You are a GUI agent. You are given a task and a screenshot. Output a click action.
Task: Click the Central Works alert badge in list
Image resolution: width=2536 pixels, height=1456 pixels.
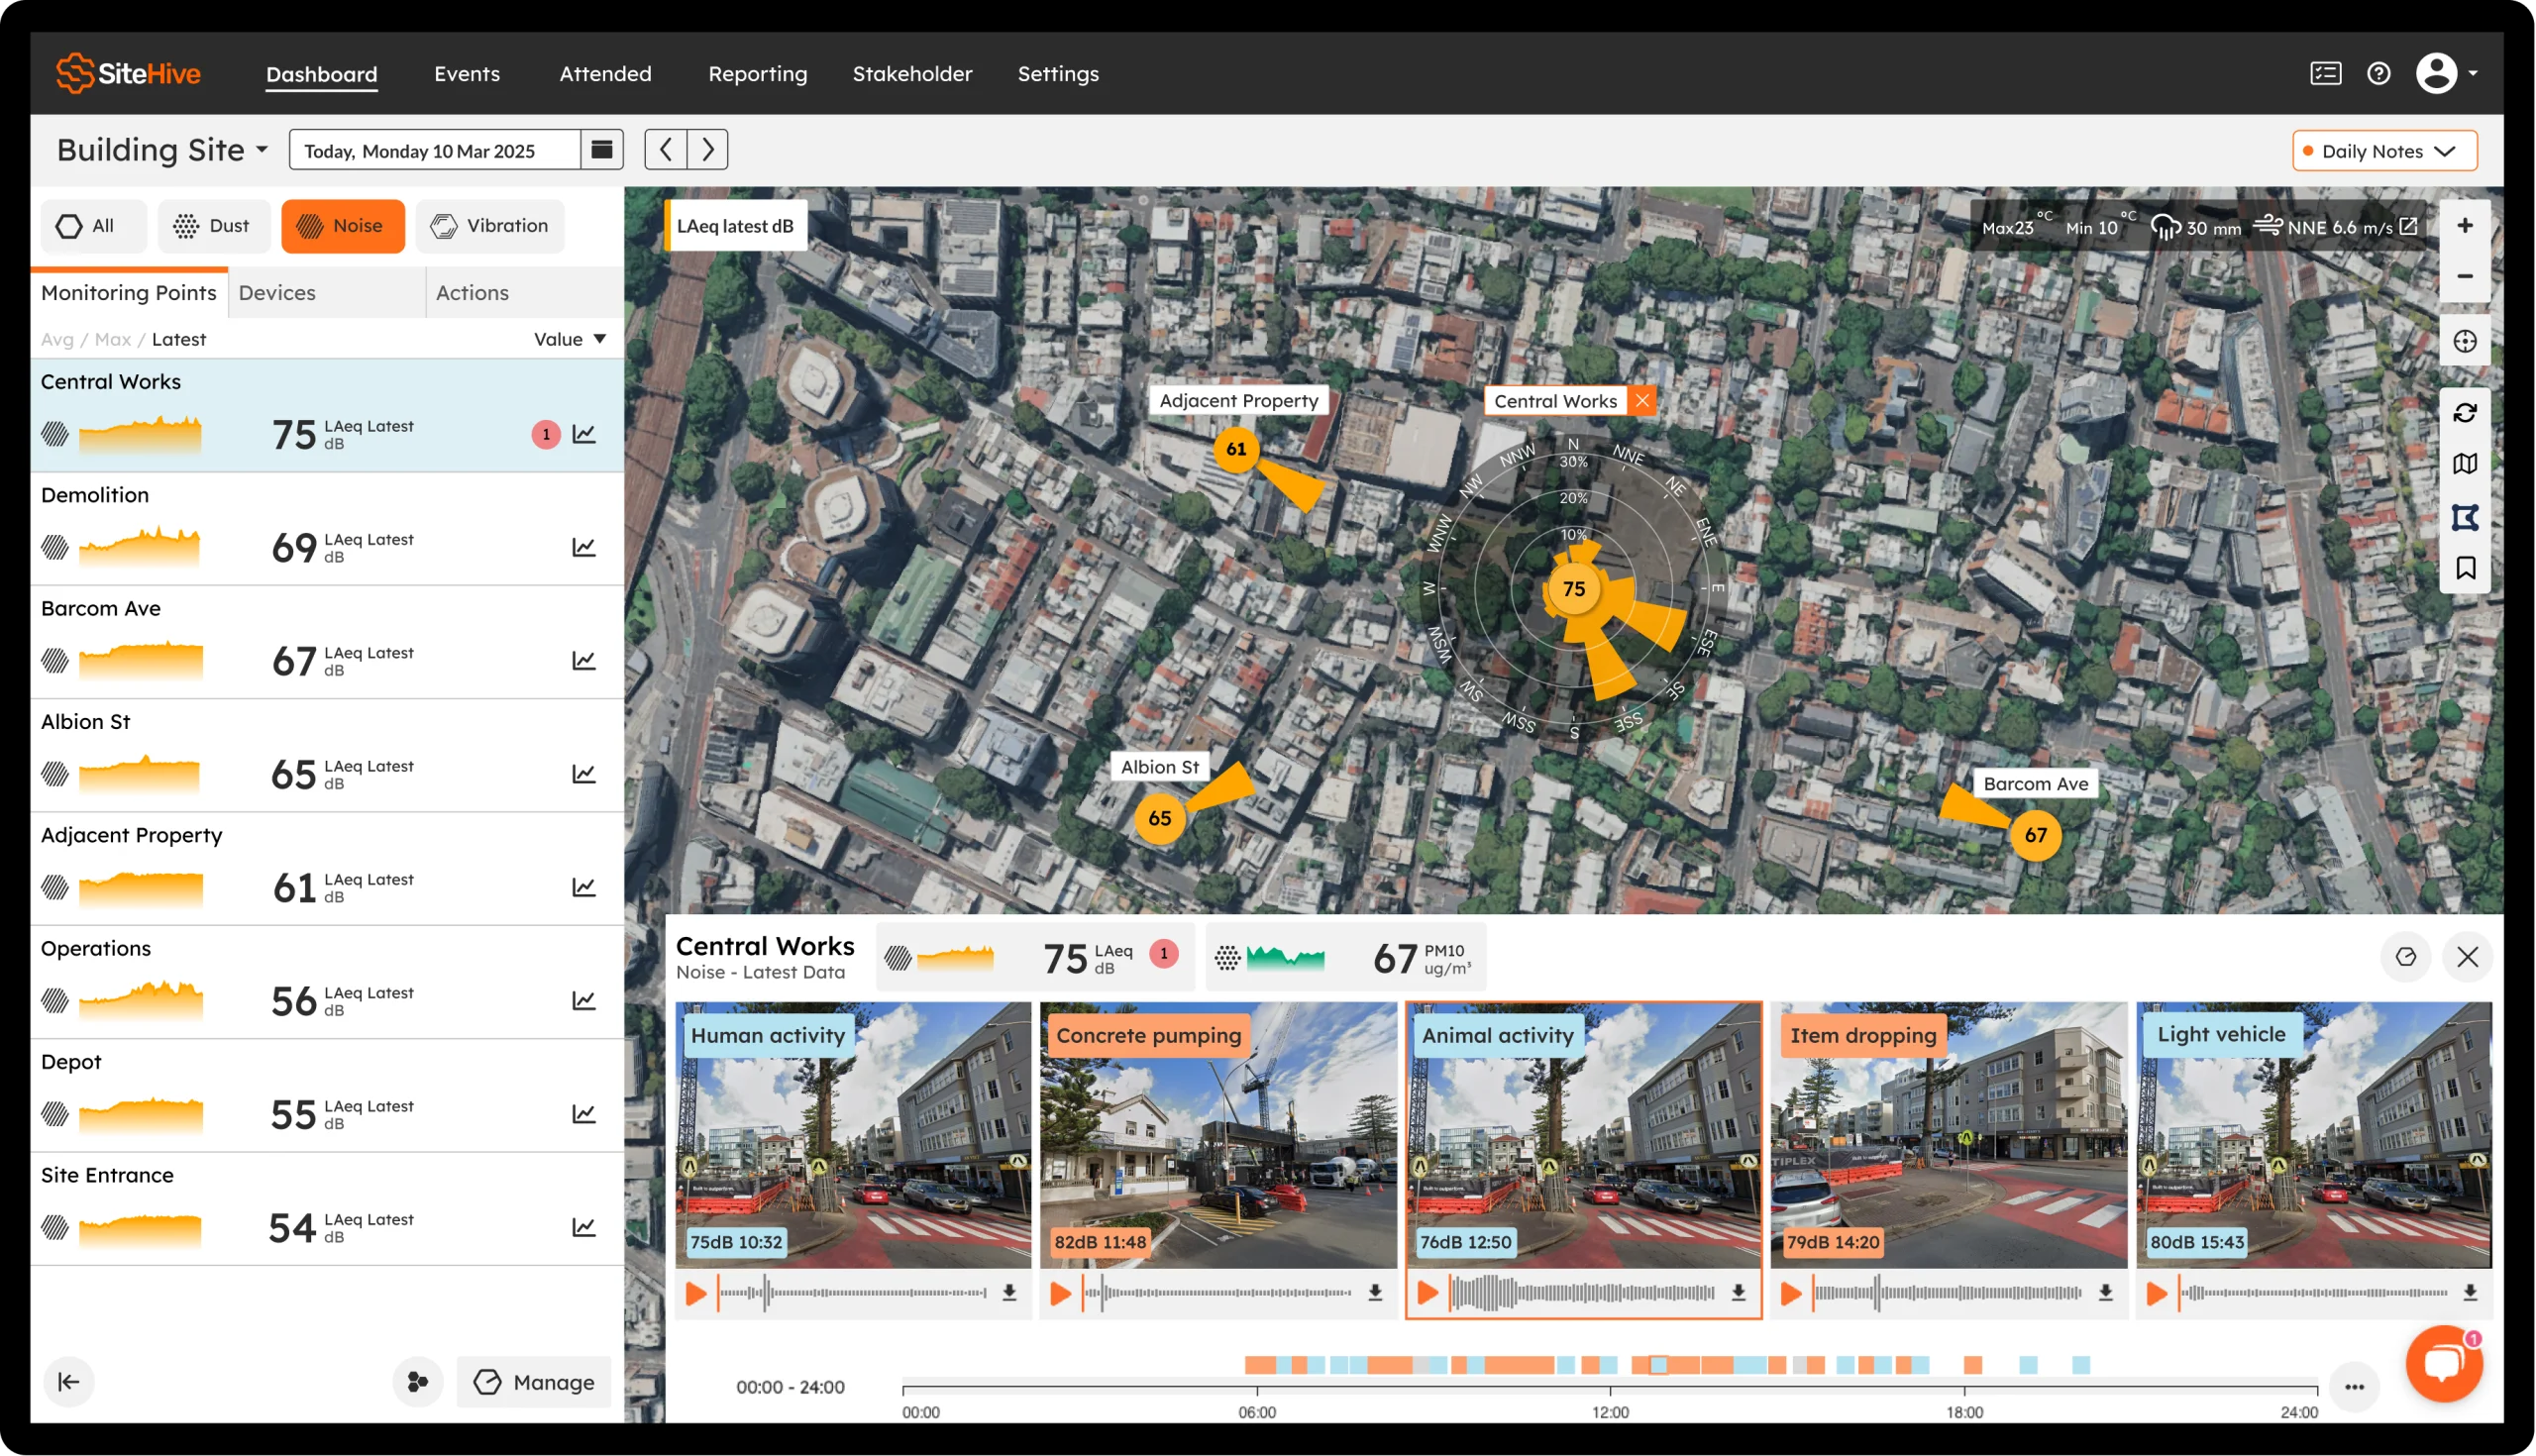tap(546, 434)
